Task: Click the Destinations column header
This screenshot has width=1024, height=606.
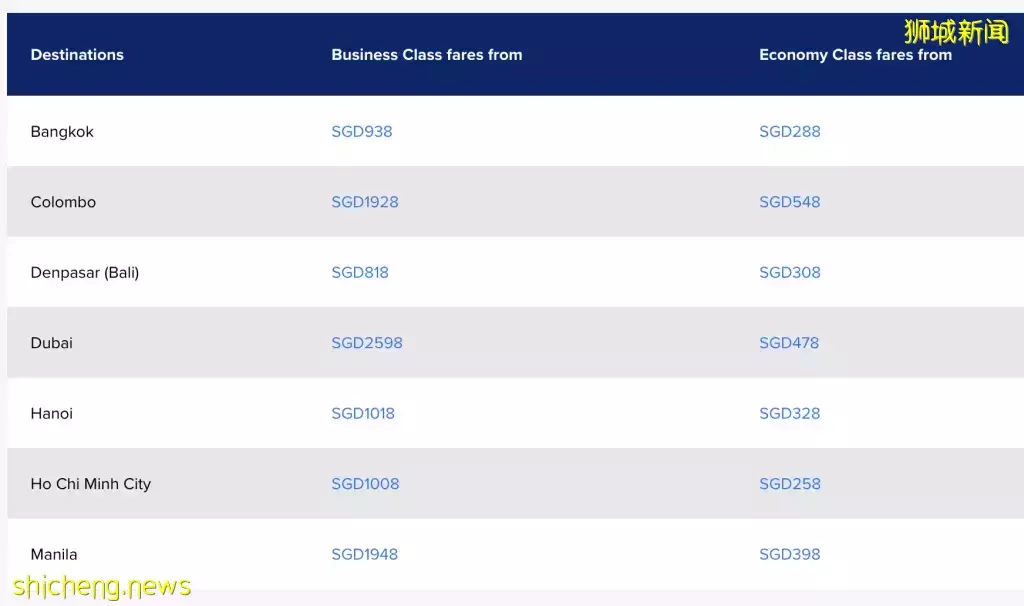Action: 77,55
